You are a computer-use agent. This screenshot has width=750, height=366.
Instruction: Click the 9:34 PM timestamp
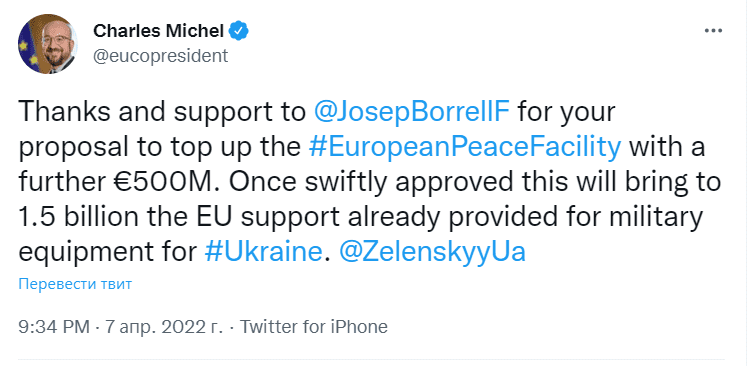coord(54,327)
